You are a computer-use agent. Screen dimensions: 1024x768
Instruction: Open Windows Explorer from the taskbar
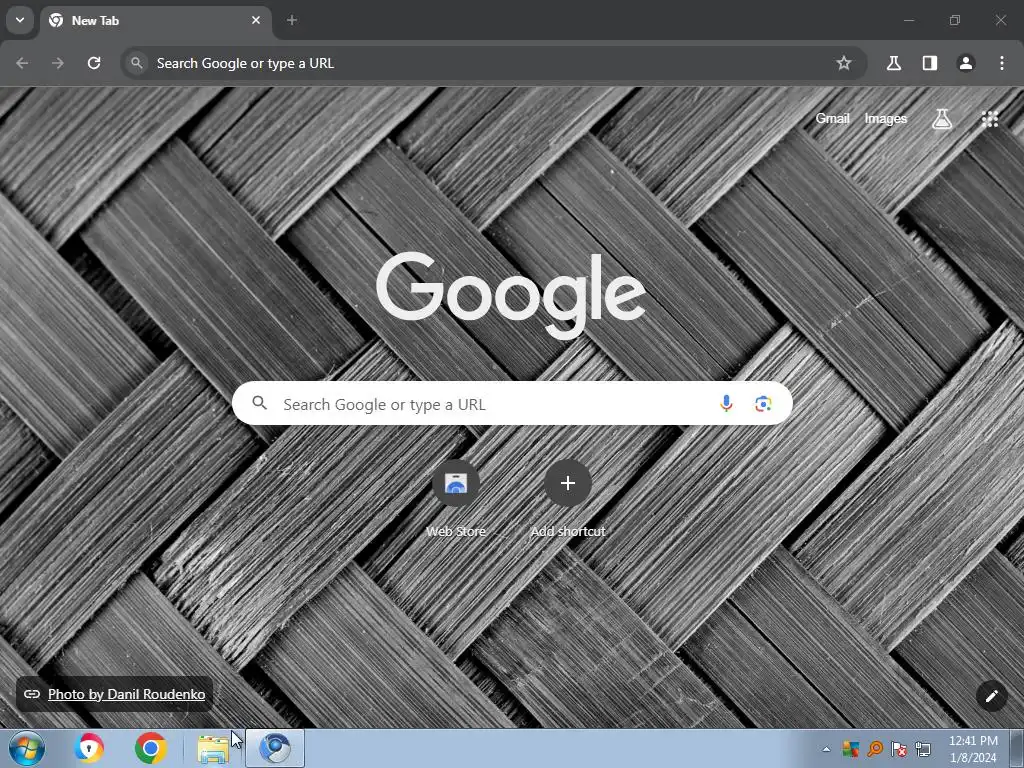[213, 748]
